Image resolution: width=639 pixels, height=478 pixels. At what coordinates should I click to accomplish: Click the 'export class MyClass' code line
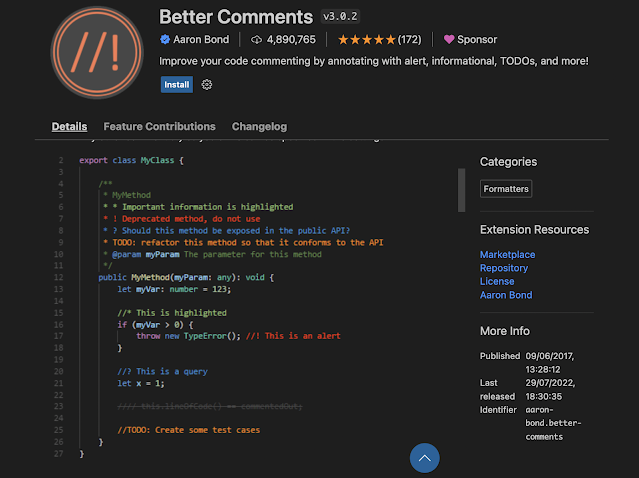[131, 160]
